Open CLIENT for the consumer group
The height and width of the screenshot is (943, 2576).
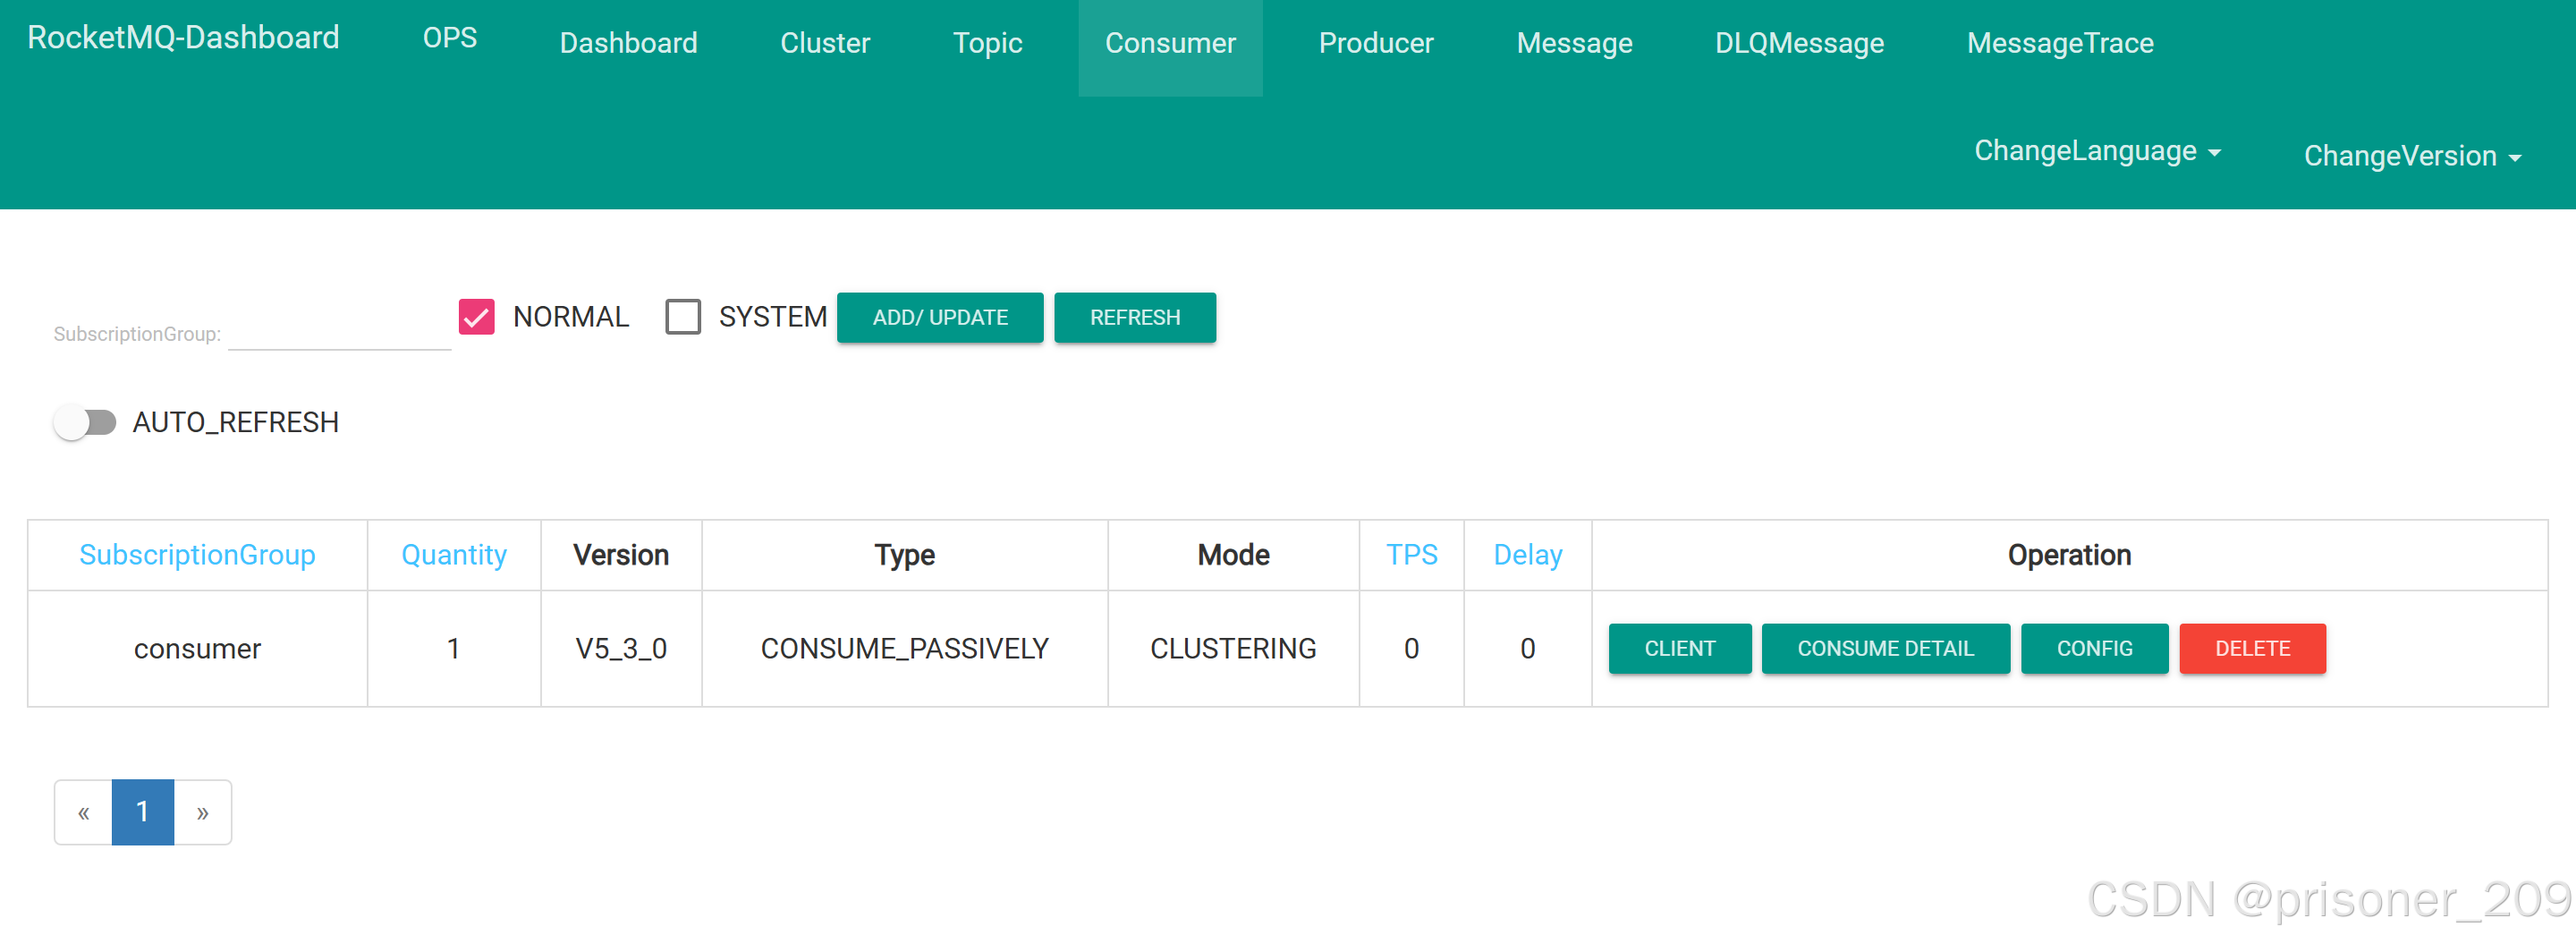pyautogui.click(x=1680, y=649)
